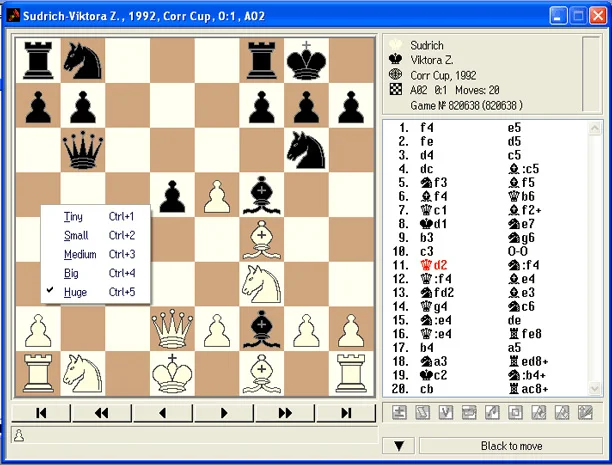Click the Black to move button

511,446
